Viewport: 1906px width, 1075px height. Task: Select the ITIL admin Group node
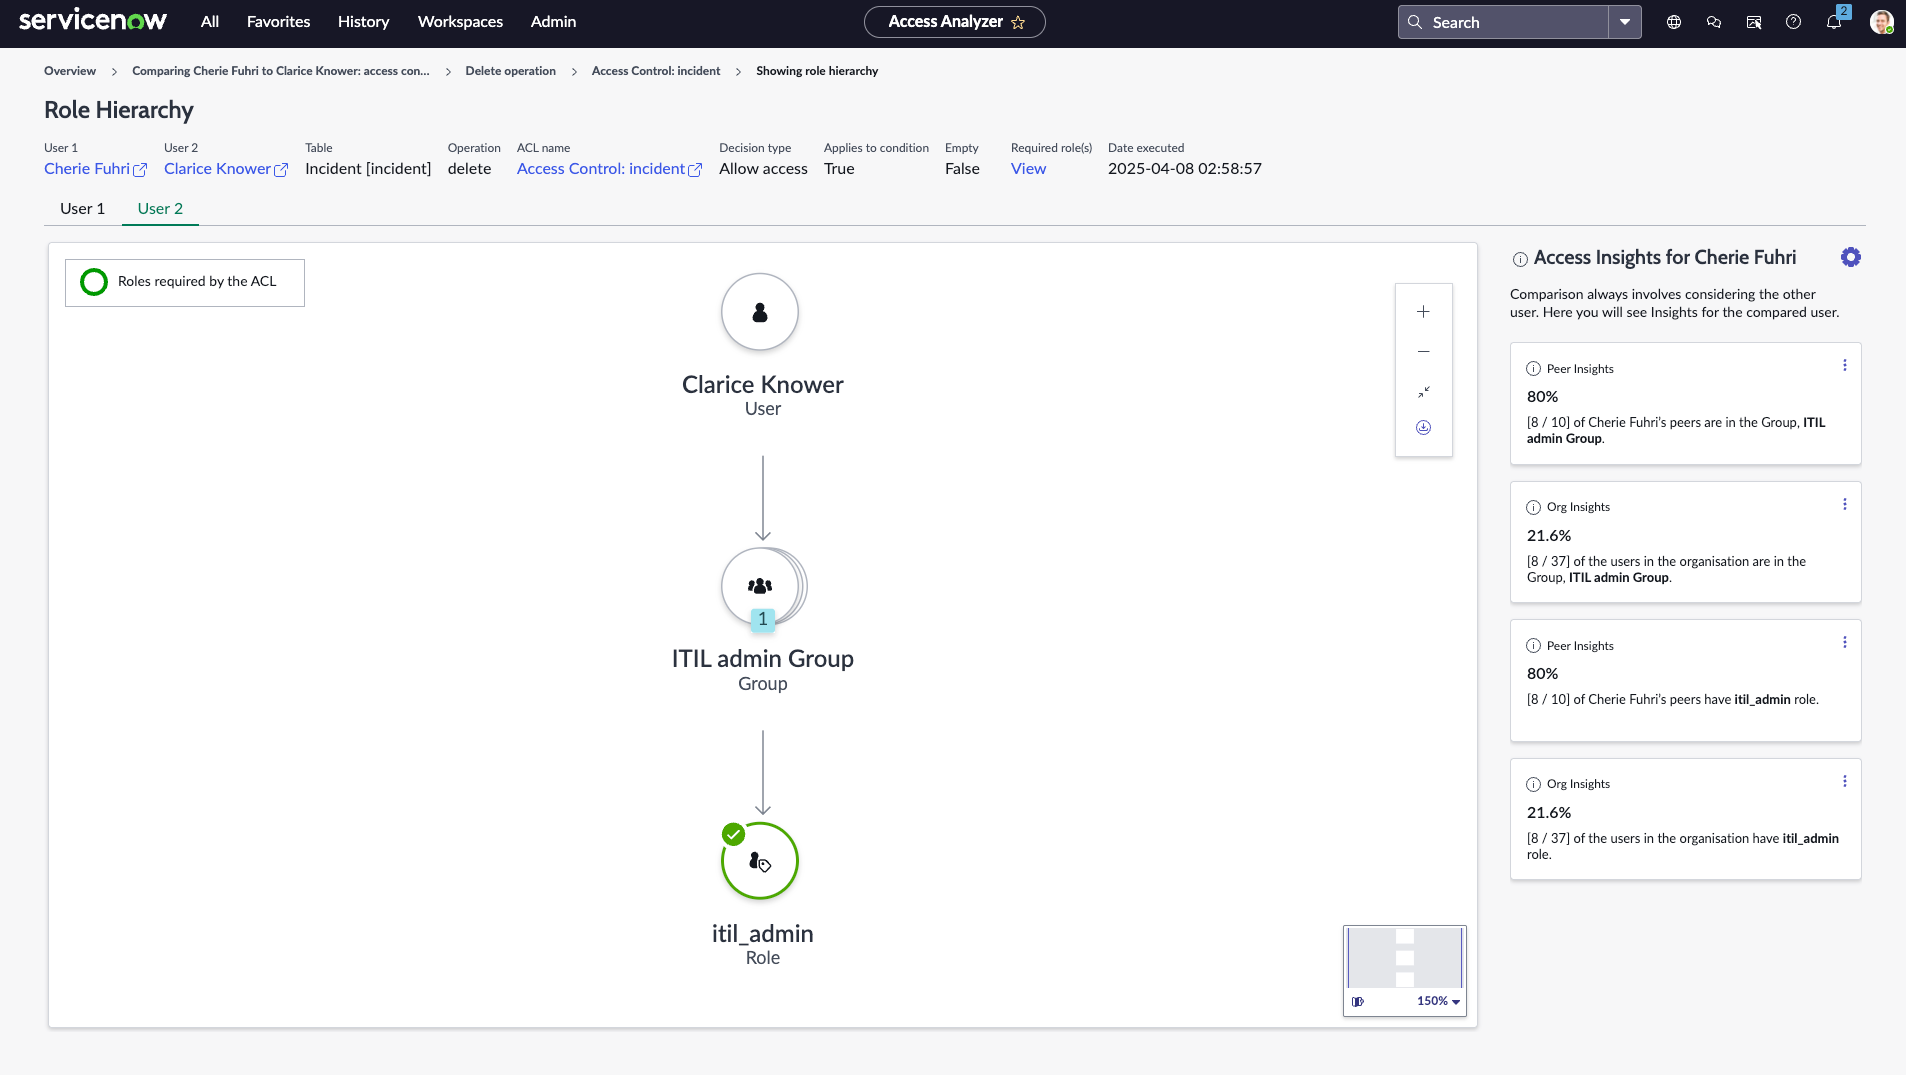point(760,586)
